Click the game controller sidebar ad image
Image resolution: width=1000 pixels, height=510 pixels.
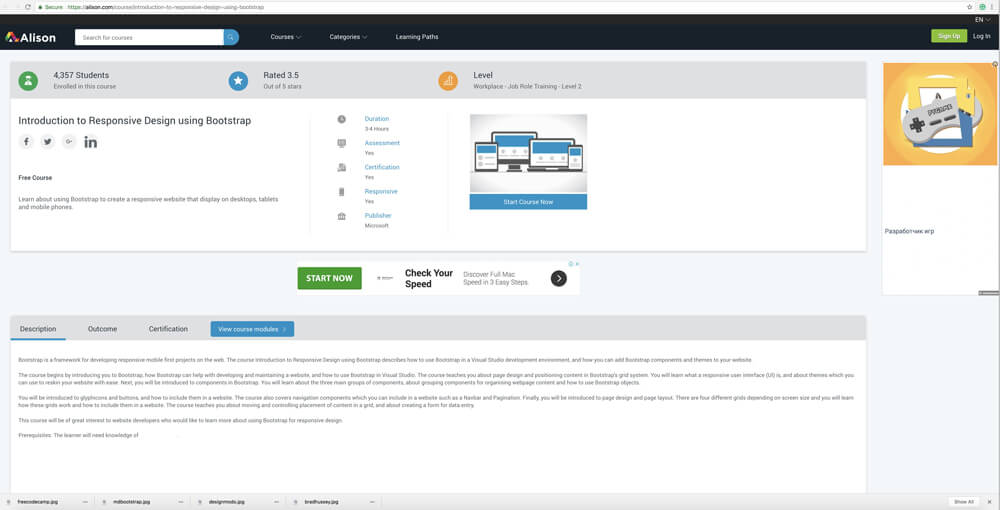pos(940,114)
